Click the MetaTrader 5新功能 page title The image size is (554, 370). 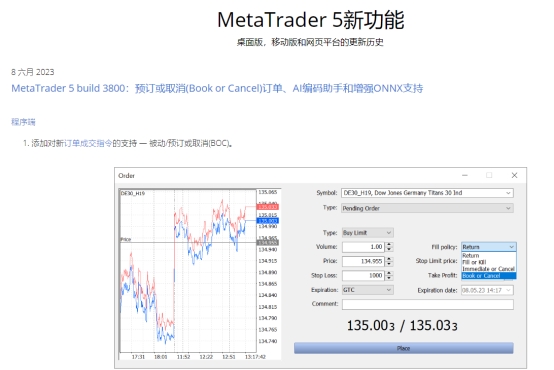(x=311, y=20)
